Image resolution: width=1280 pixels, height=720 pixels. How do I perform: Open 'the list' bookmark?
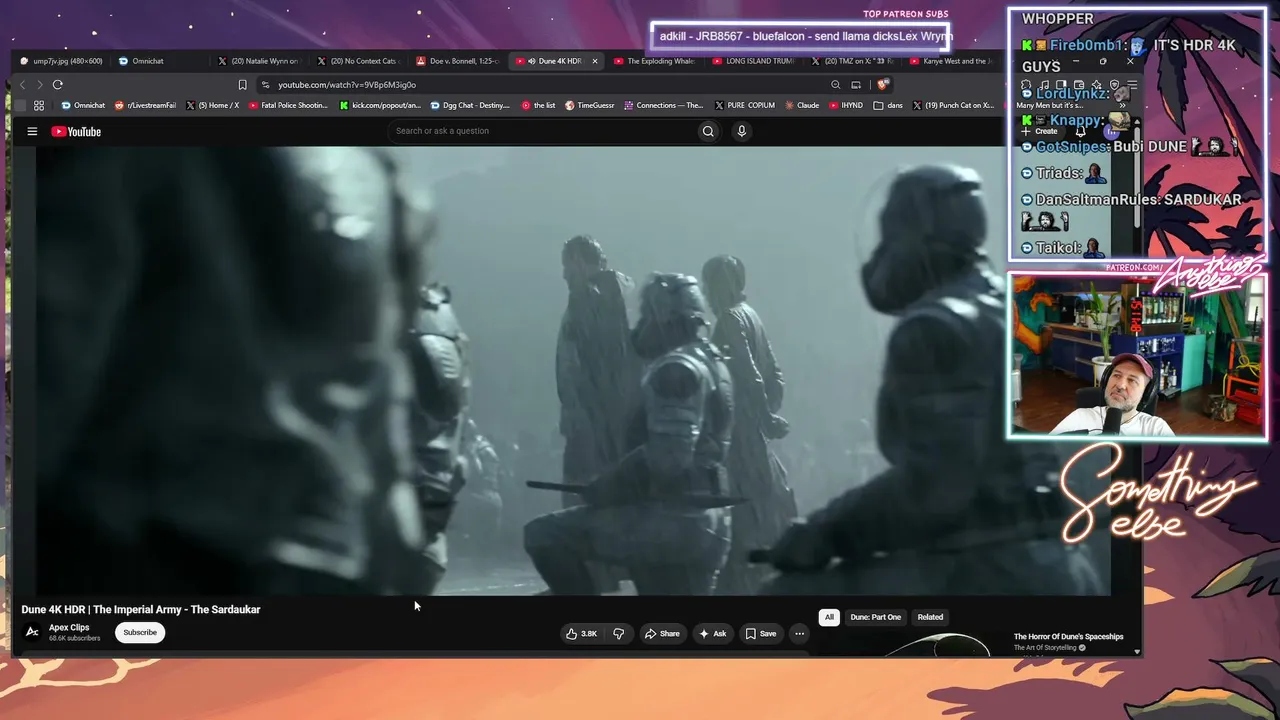click(x=538, y=105)
